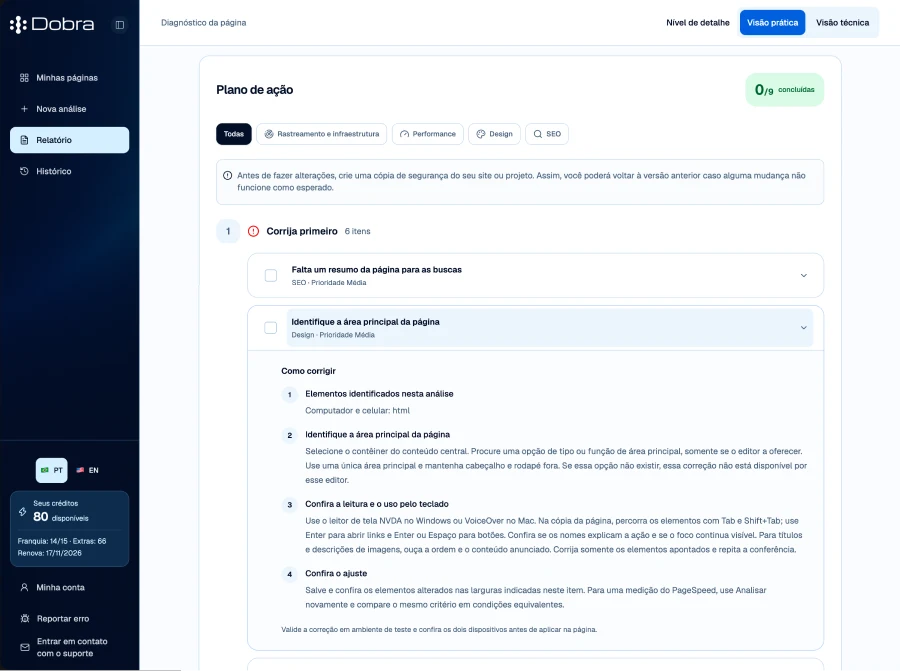Click the clock icon beside Histórico
The image size is (900, 671).
24,171
